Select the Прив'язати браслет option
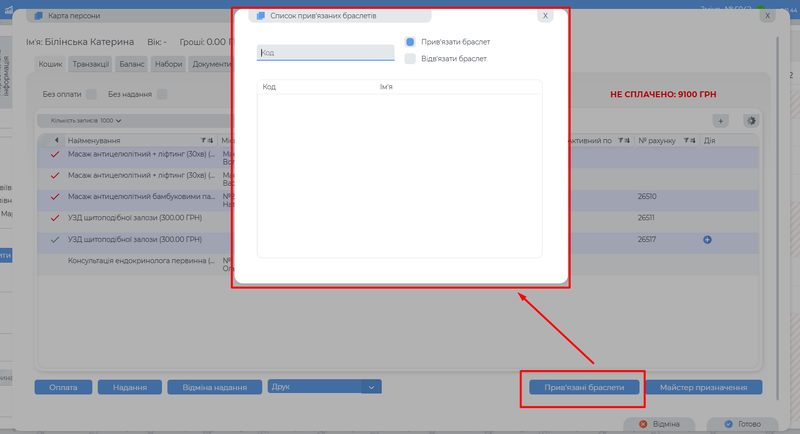 click(410, 42)
